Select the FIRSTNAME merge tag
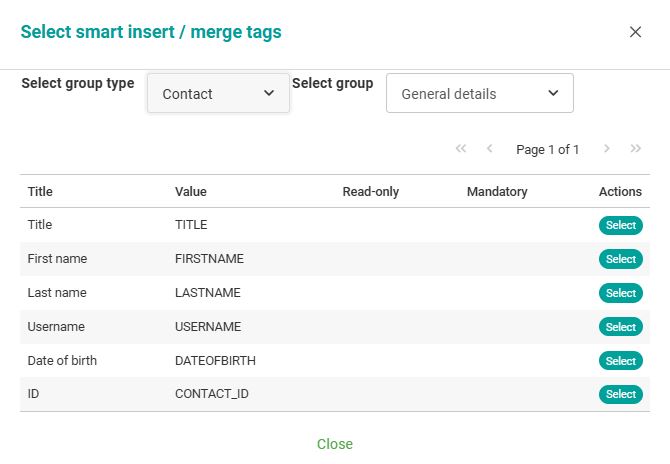The width and height of the screenshot is (670, 464). pos(620,259)
